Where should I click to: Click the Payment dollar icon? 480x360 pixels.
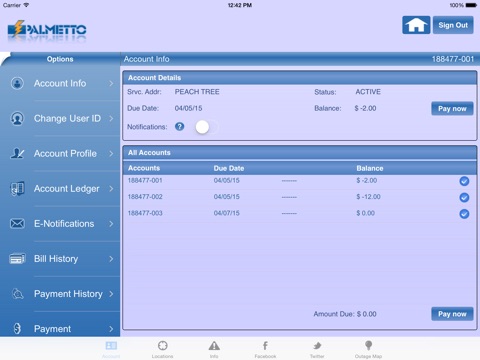coord(17,329)
